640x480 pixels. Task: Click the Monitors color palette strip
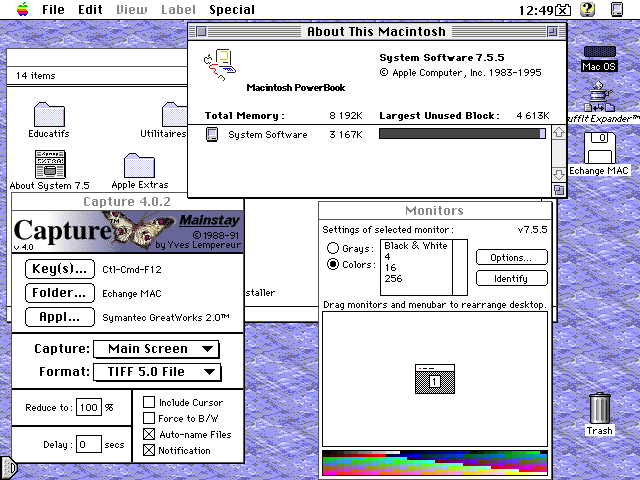coord(435,463)
